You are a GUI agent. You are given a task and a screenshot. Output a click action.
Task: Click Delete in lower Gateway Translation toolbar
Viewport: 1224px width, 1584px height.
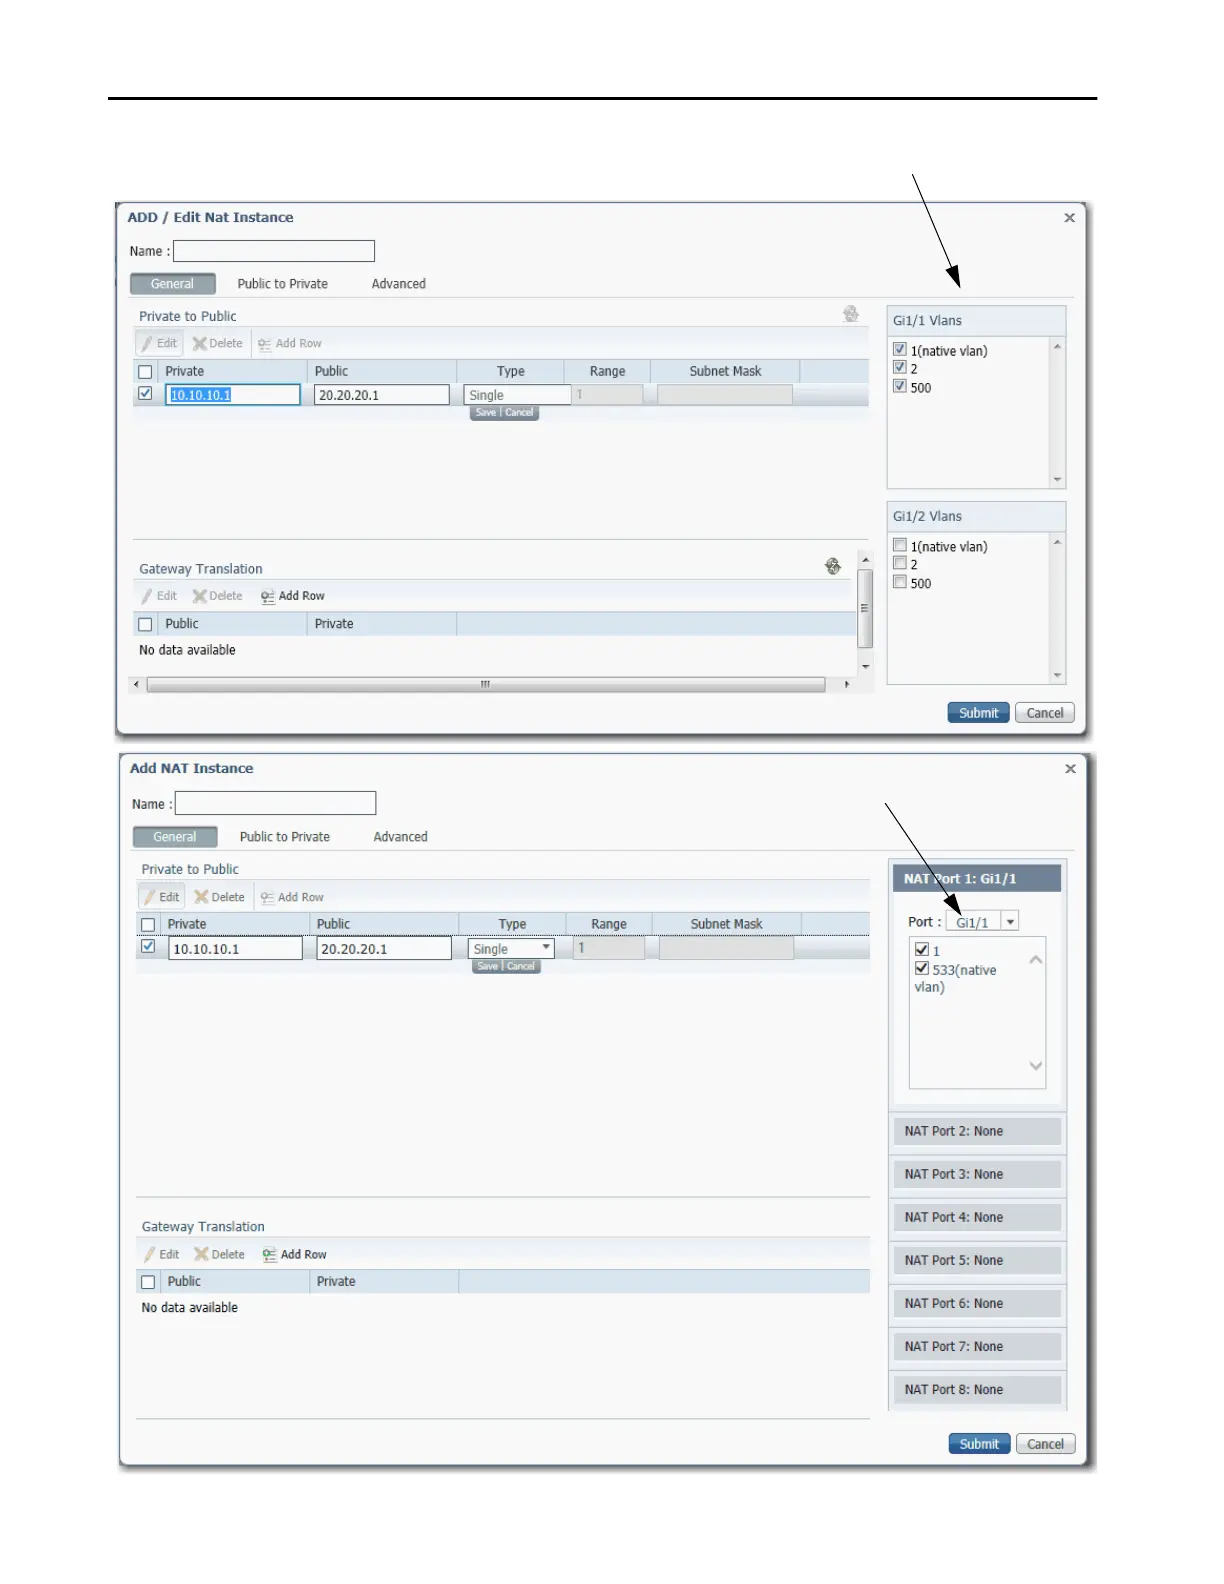pyautogui.click(x=220, y=1254)
